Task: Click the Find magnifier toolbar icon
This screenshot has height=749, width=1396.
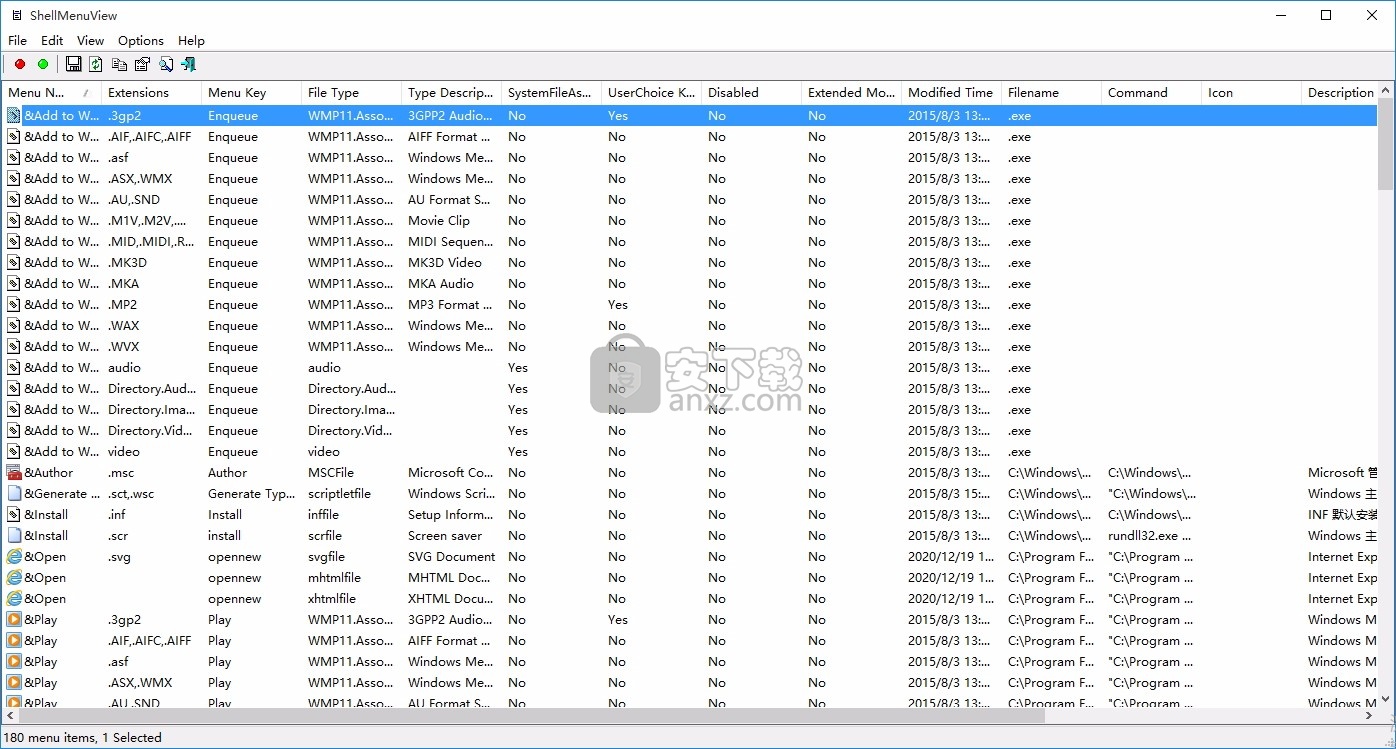Action: [165, 64]
